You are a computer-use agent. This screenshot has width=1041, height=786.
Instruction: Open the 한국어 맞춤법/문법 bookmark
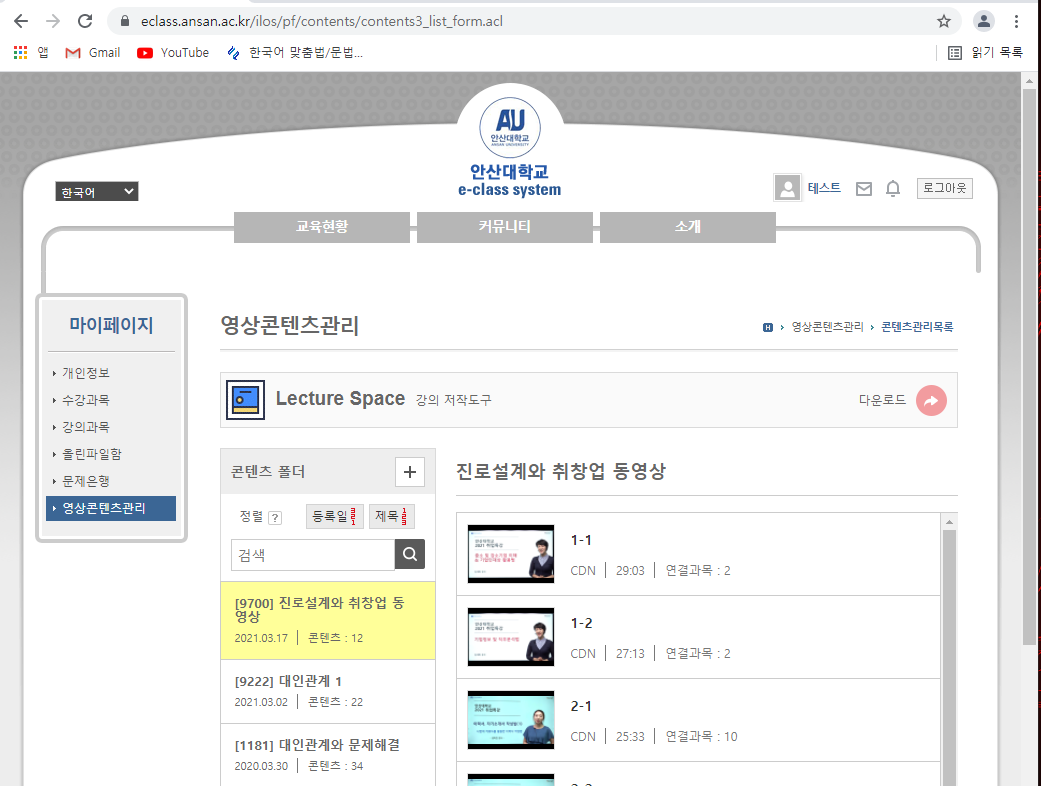tap(295, 52)
